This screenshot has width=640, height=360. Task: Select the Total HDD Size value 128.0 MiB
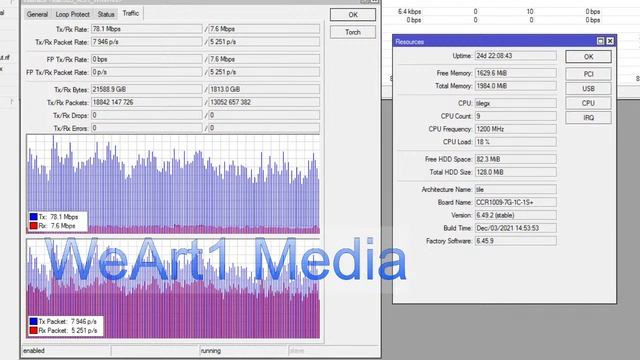point(515,172)
